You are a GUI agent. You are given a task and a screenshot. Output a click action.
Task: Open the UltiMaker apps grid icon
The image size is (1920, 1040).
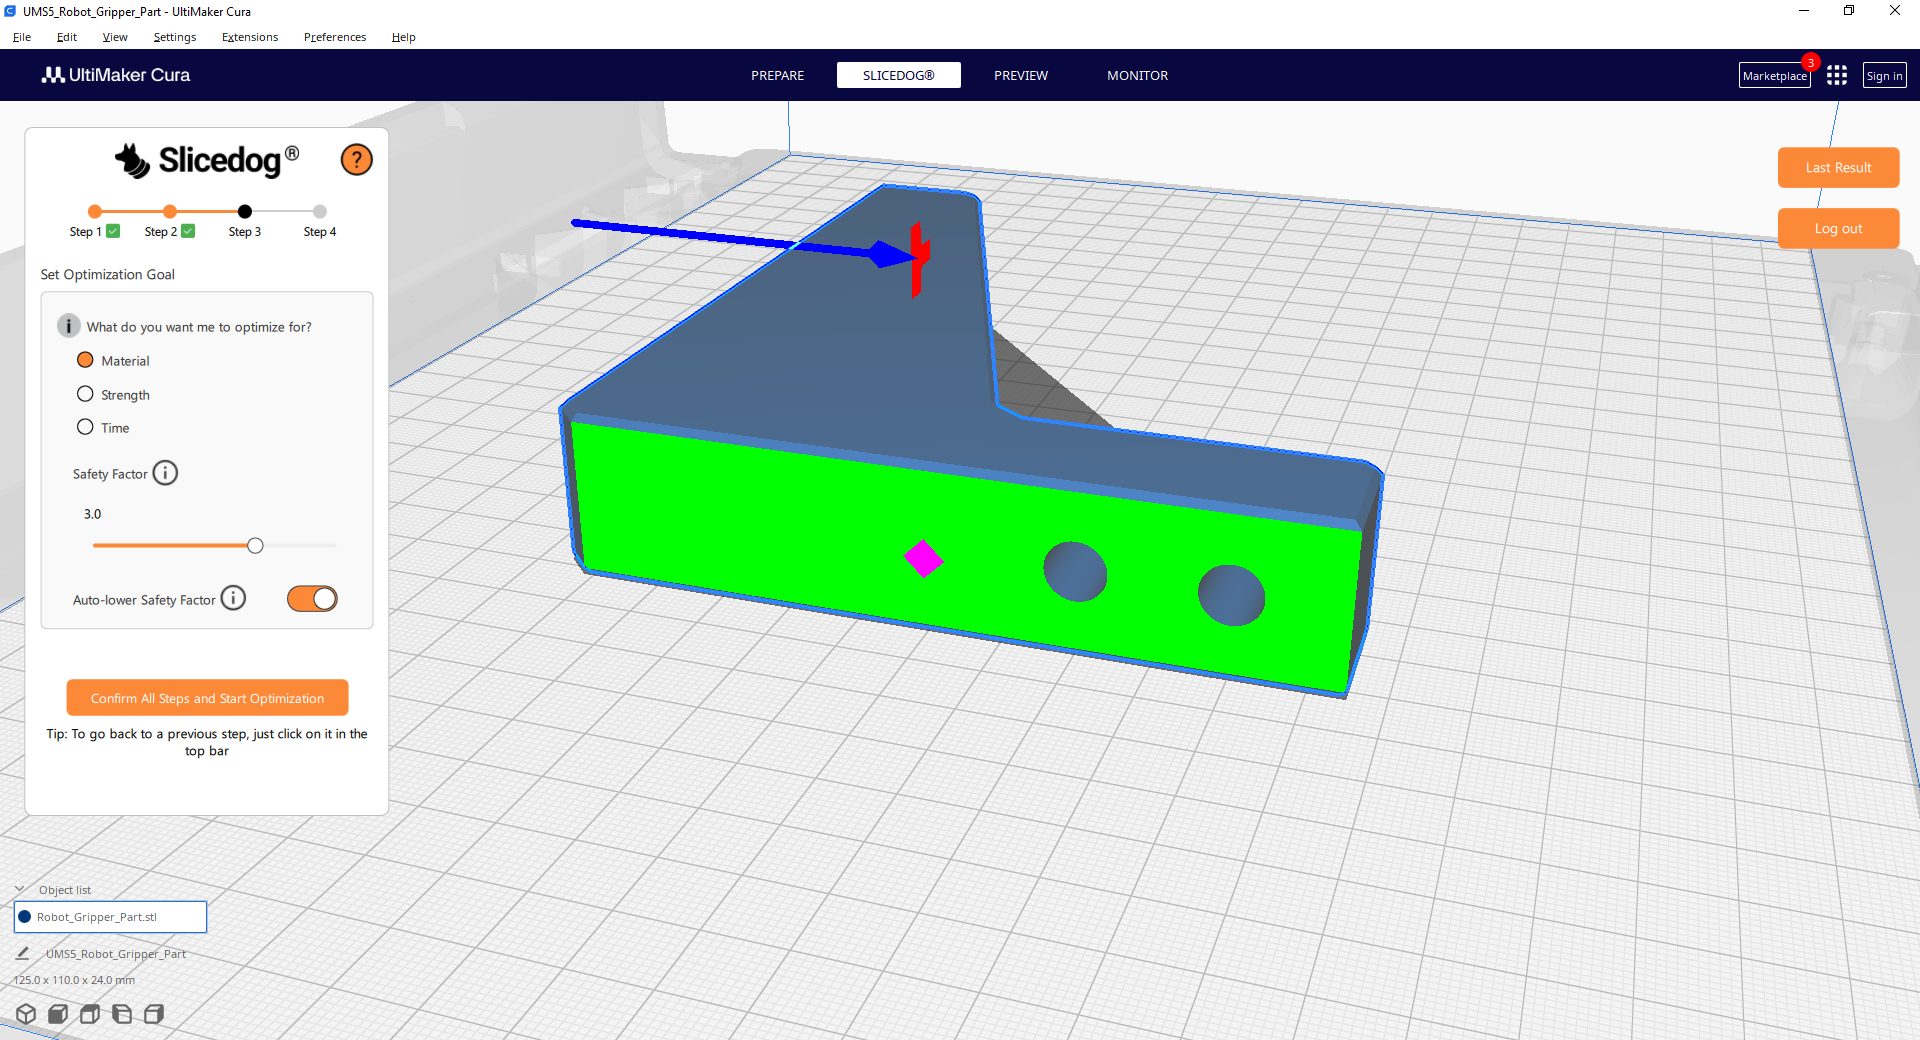1836,76
